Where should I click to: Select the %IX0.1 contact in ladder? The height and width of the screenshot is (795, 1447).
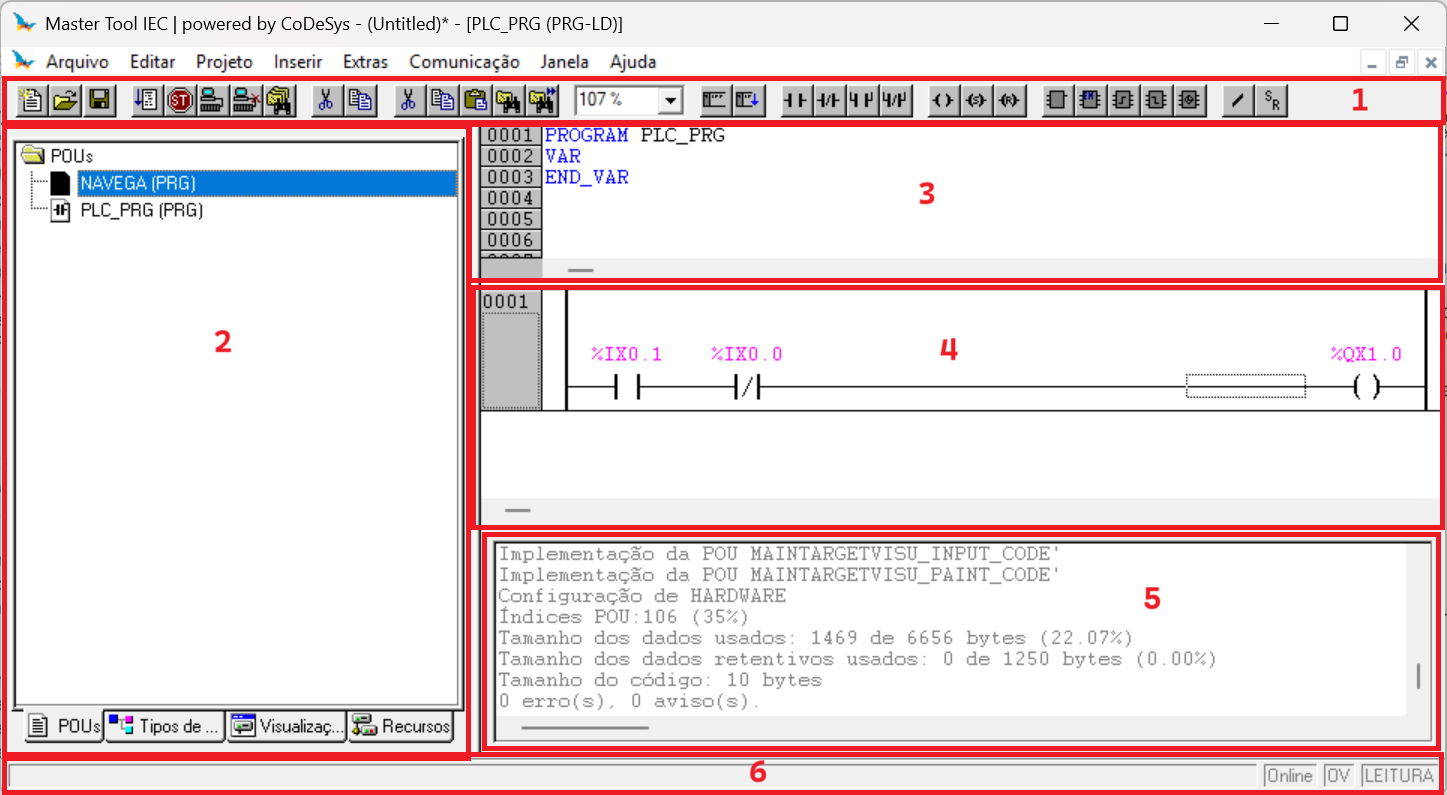click(626, 387)
